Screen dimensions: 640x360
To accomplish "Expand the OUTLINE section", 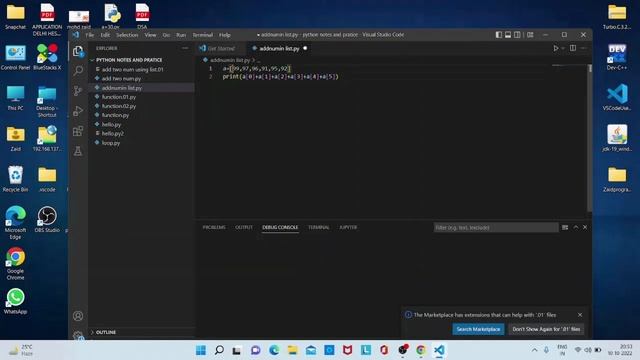I will point(106,332).
